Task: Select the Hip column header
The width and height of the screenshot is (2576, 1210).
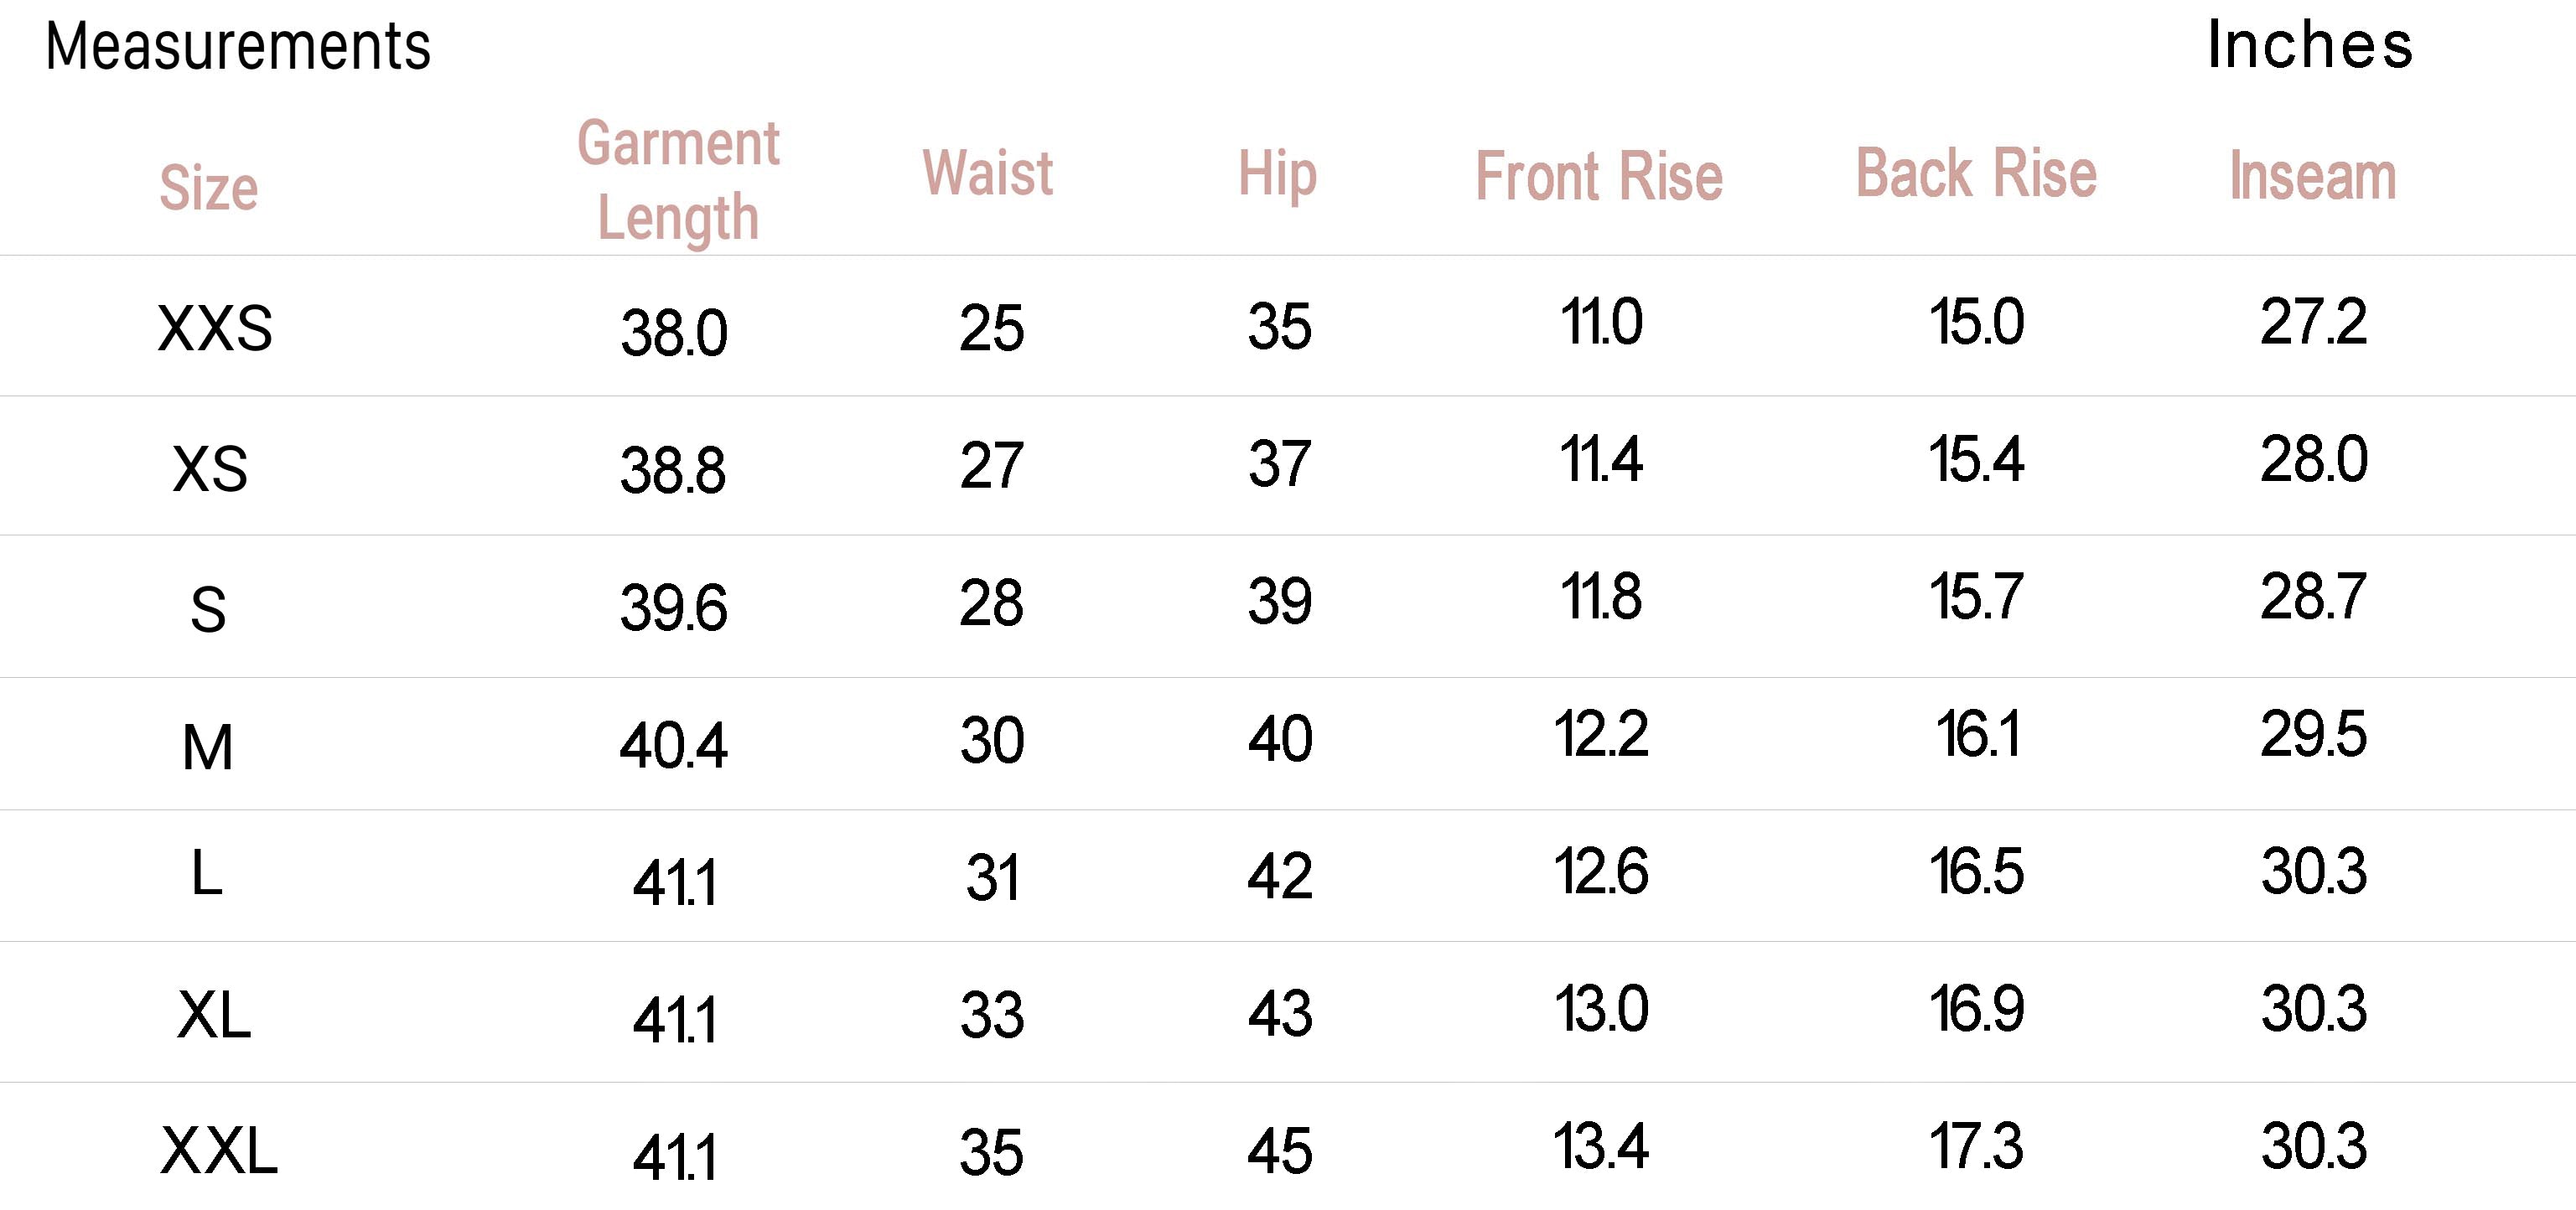Action: pyautogui.click(x=1277, y=174)
